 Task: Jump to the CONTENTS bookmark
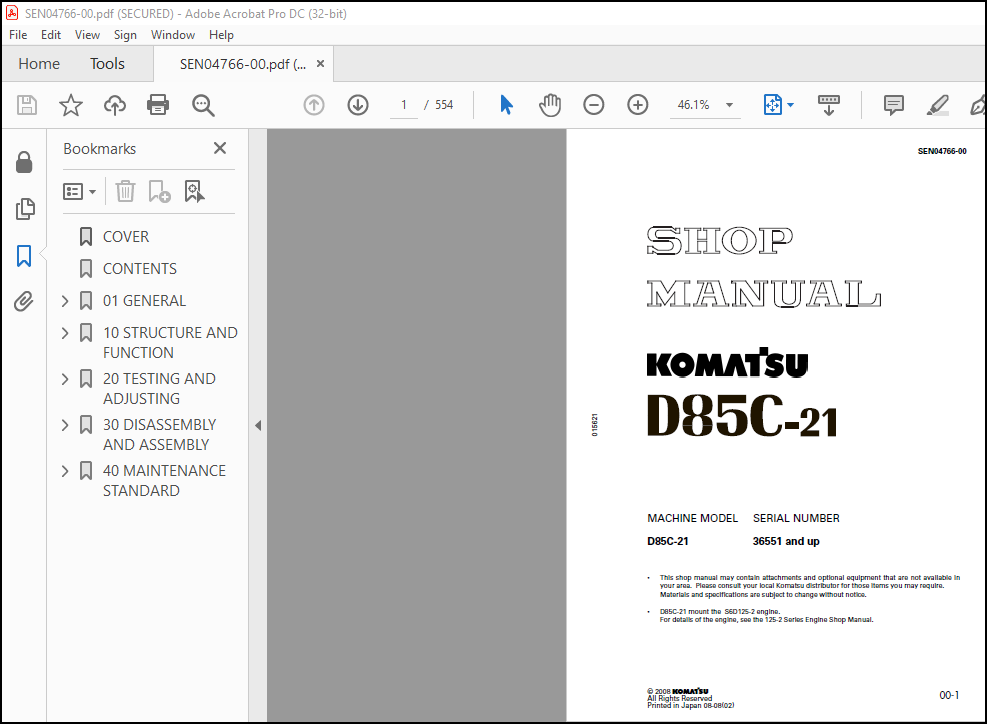coord(140,269)
